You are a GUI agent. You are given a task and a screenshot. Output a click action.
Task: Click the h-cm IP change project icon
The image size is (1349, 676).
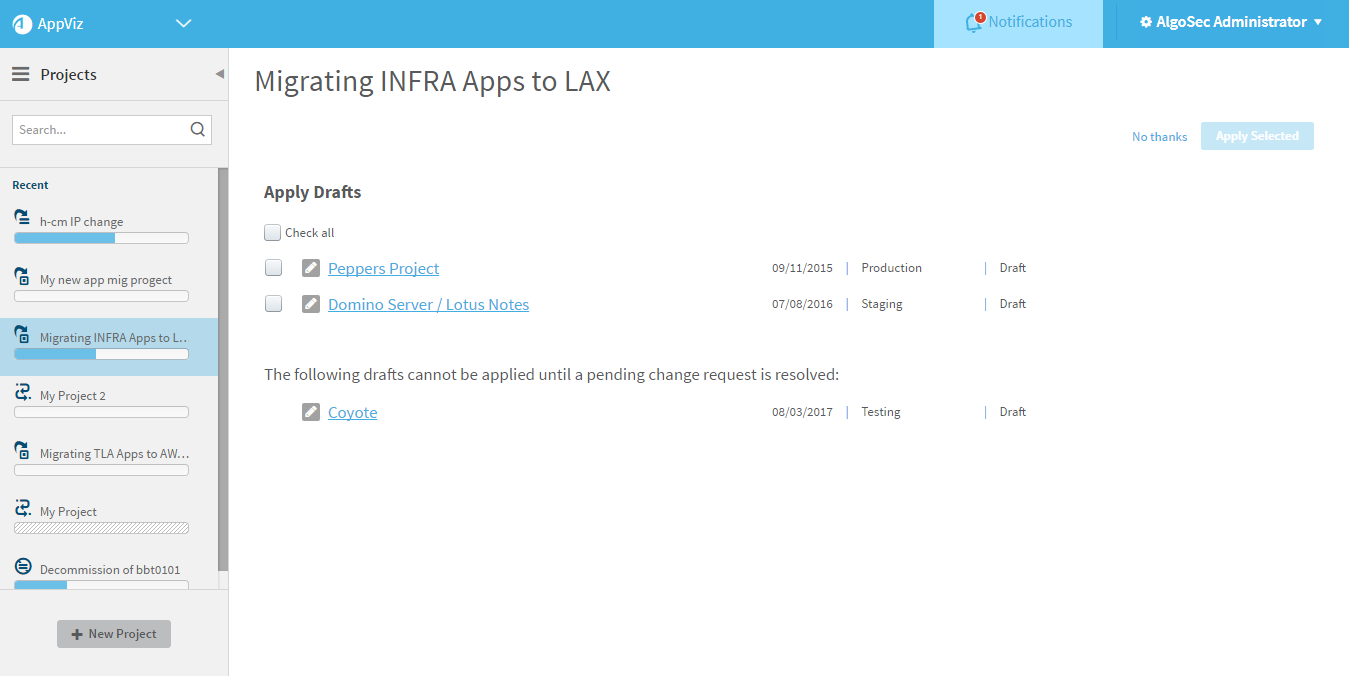[x=22, y=217]
